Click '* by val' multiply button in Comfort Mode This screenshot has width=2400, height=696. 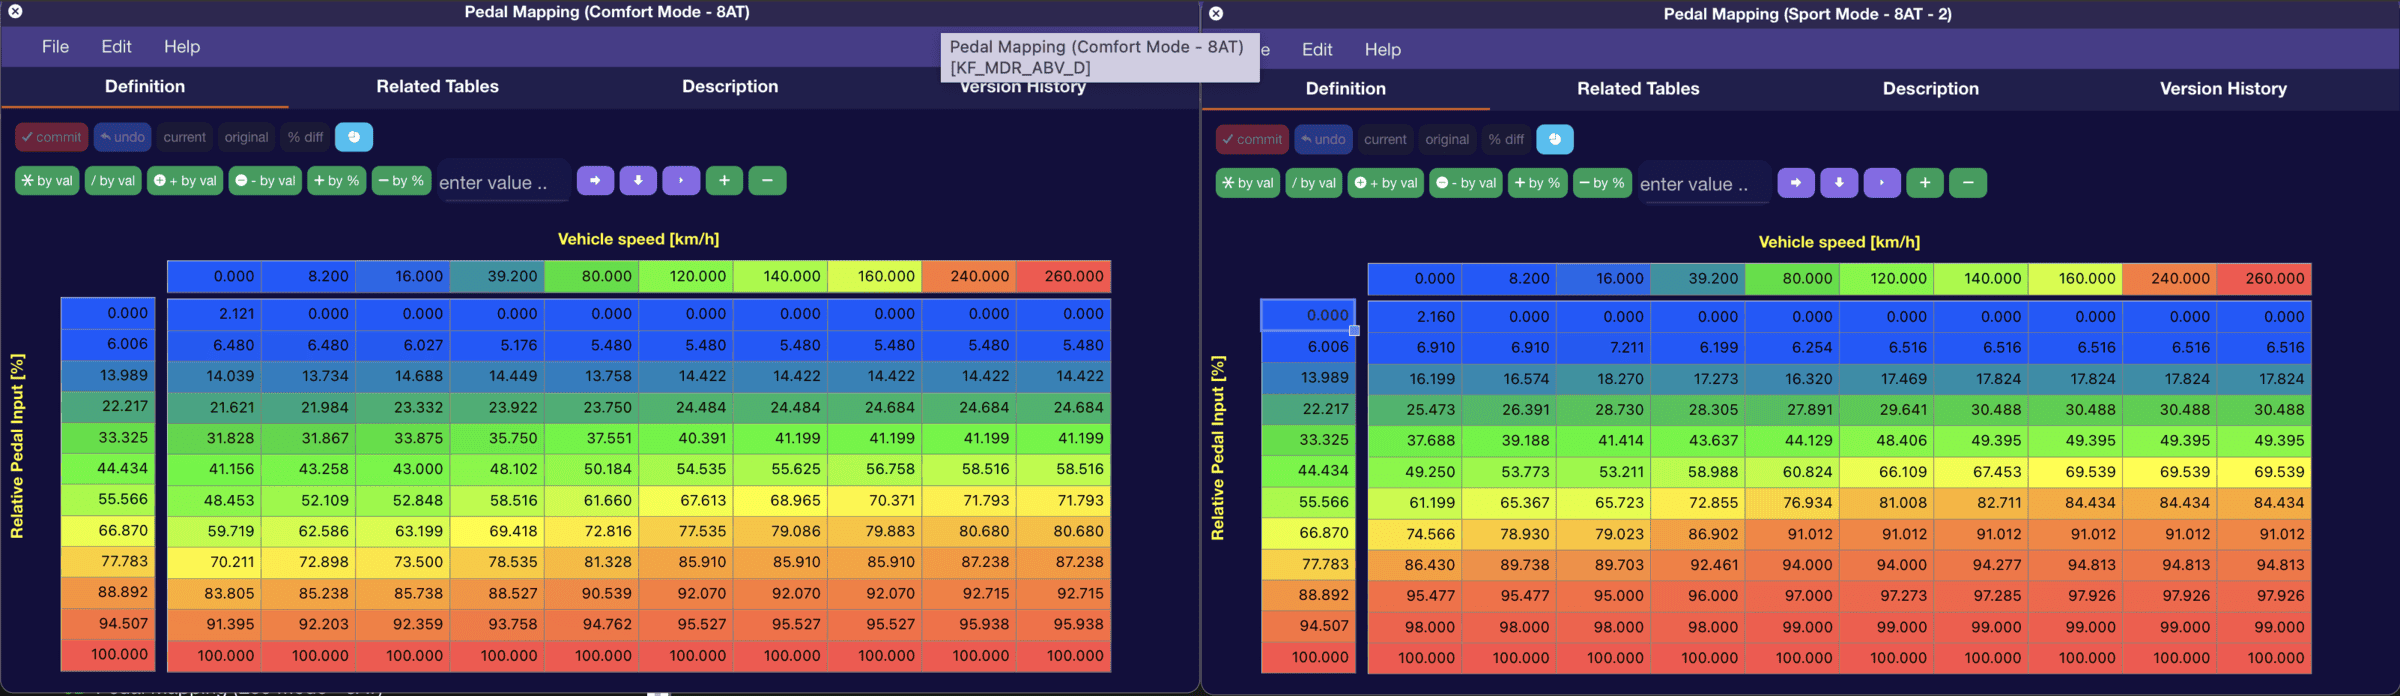[47, 181]
